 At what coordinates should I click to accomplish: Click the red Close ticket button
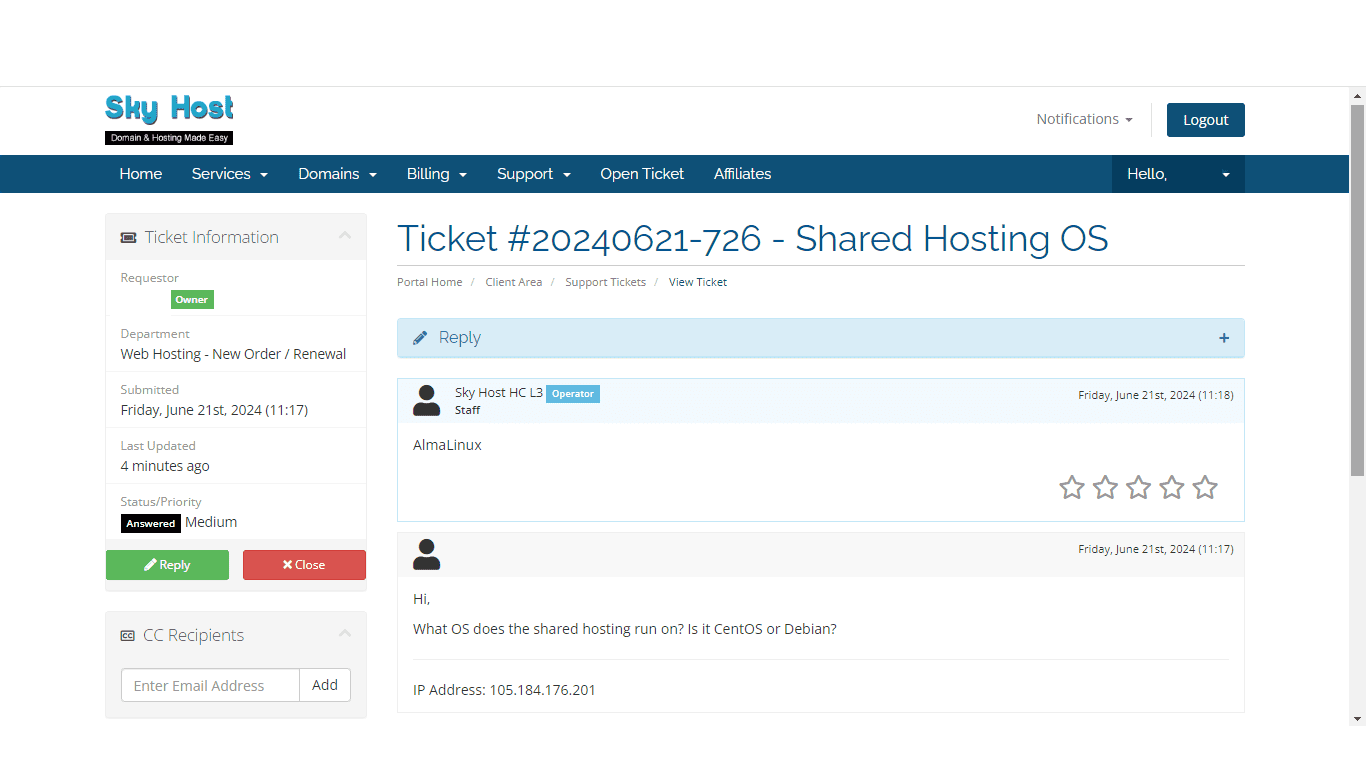304,565
